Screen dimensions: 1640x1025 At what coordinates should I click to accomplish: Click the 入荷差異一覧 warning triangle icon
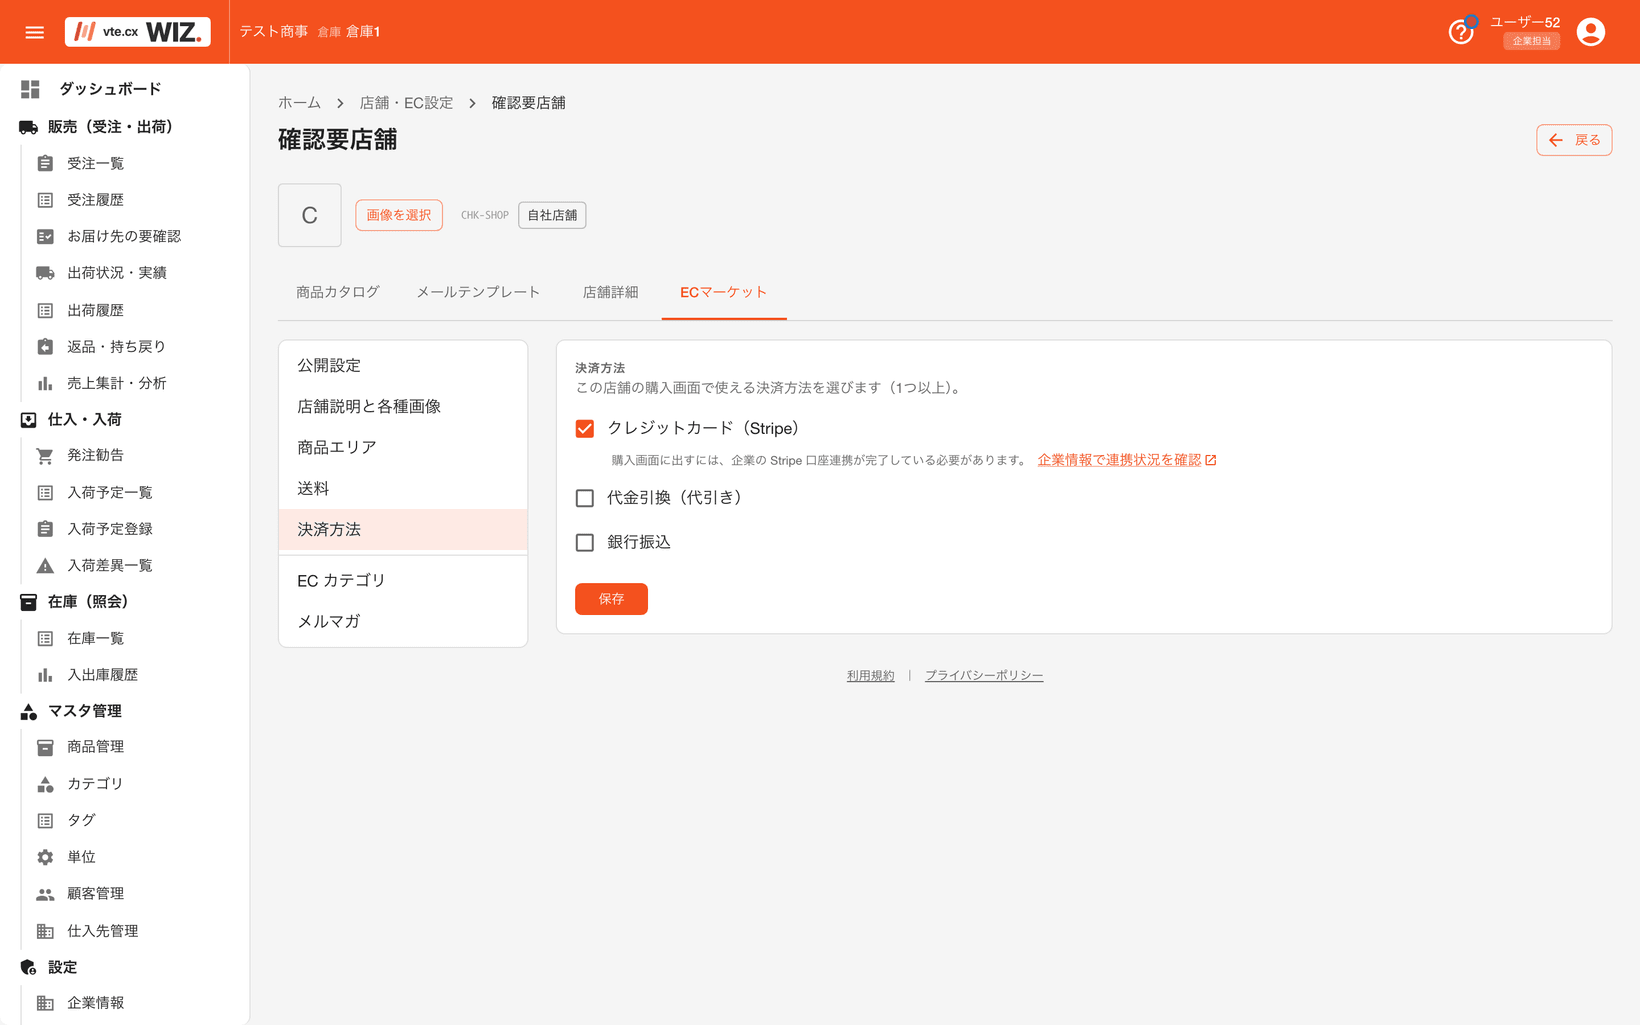tap(45, 565)
